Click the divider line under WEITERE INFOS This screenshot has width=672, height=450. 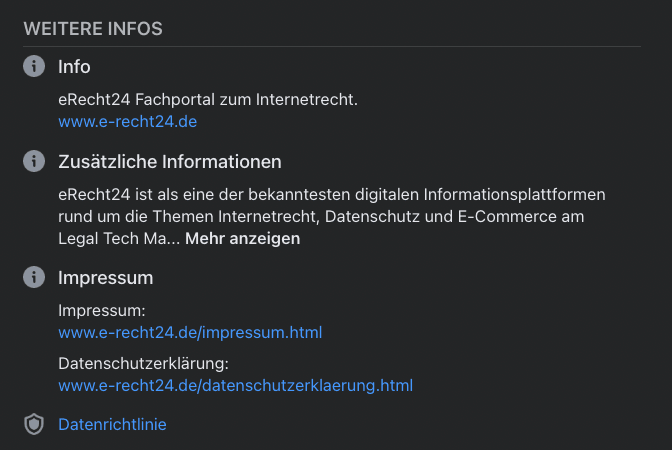coord(331,46)
